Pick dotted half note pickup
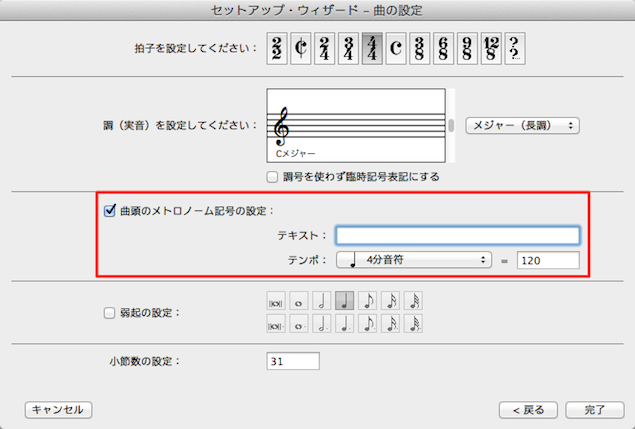The image size is (635, 429). (x=322, y=324)
